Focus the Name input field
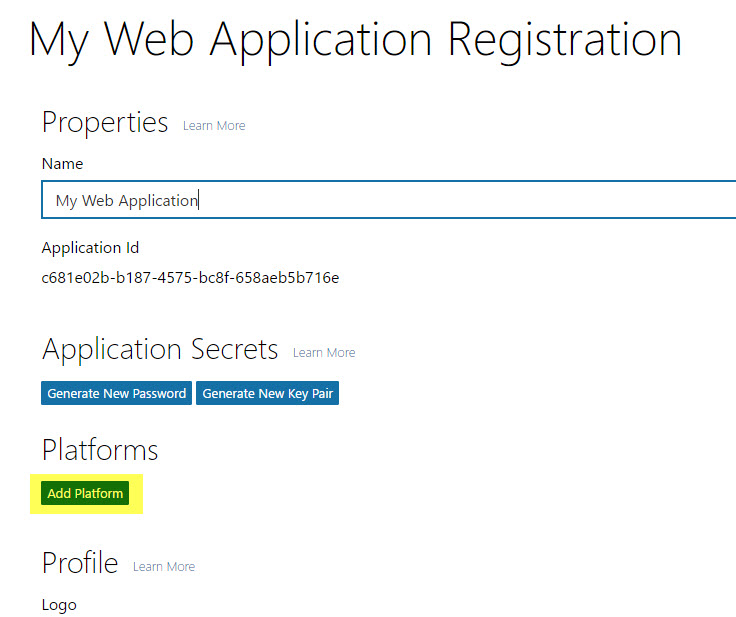The height and width of the screenshot is (617, 736). click(389, 200)
